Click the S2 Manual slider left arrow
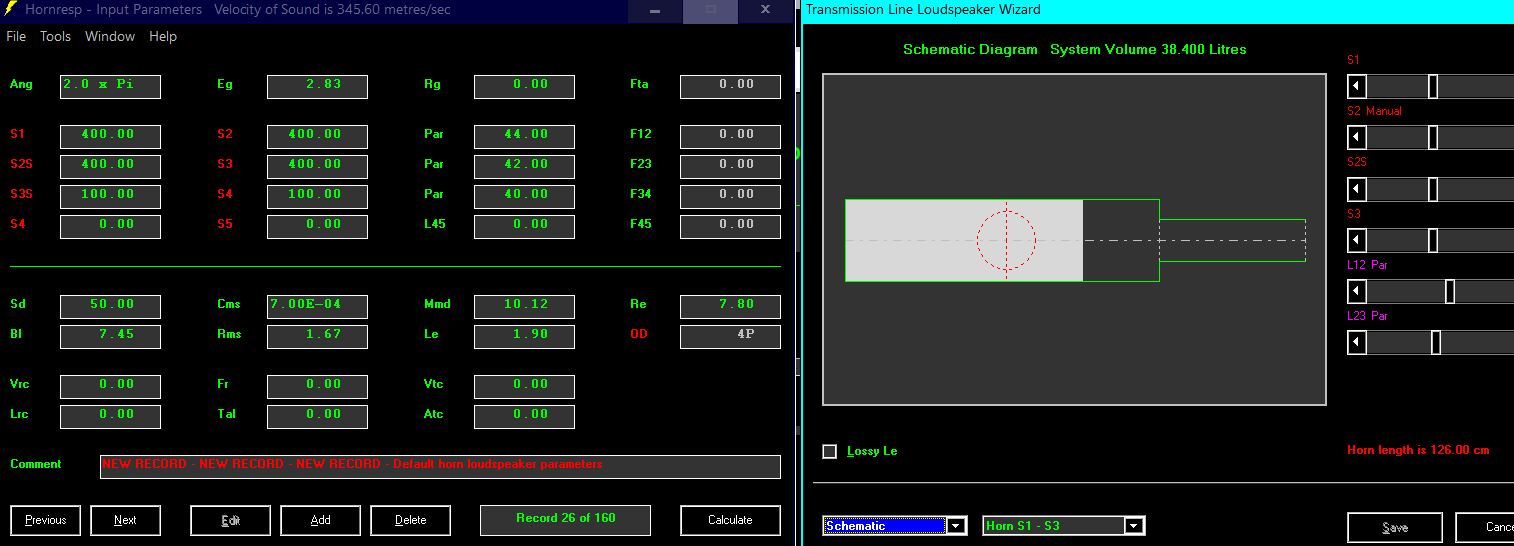Image resolution: width=1514 pixels, height=546 pixels. [1357, 137]
